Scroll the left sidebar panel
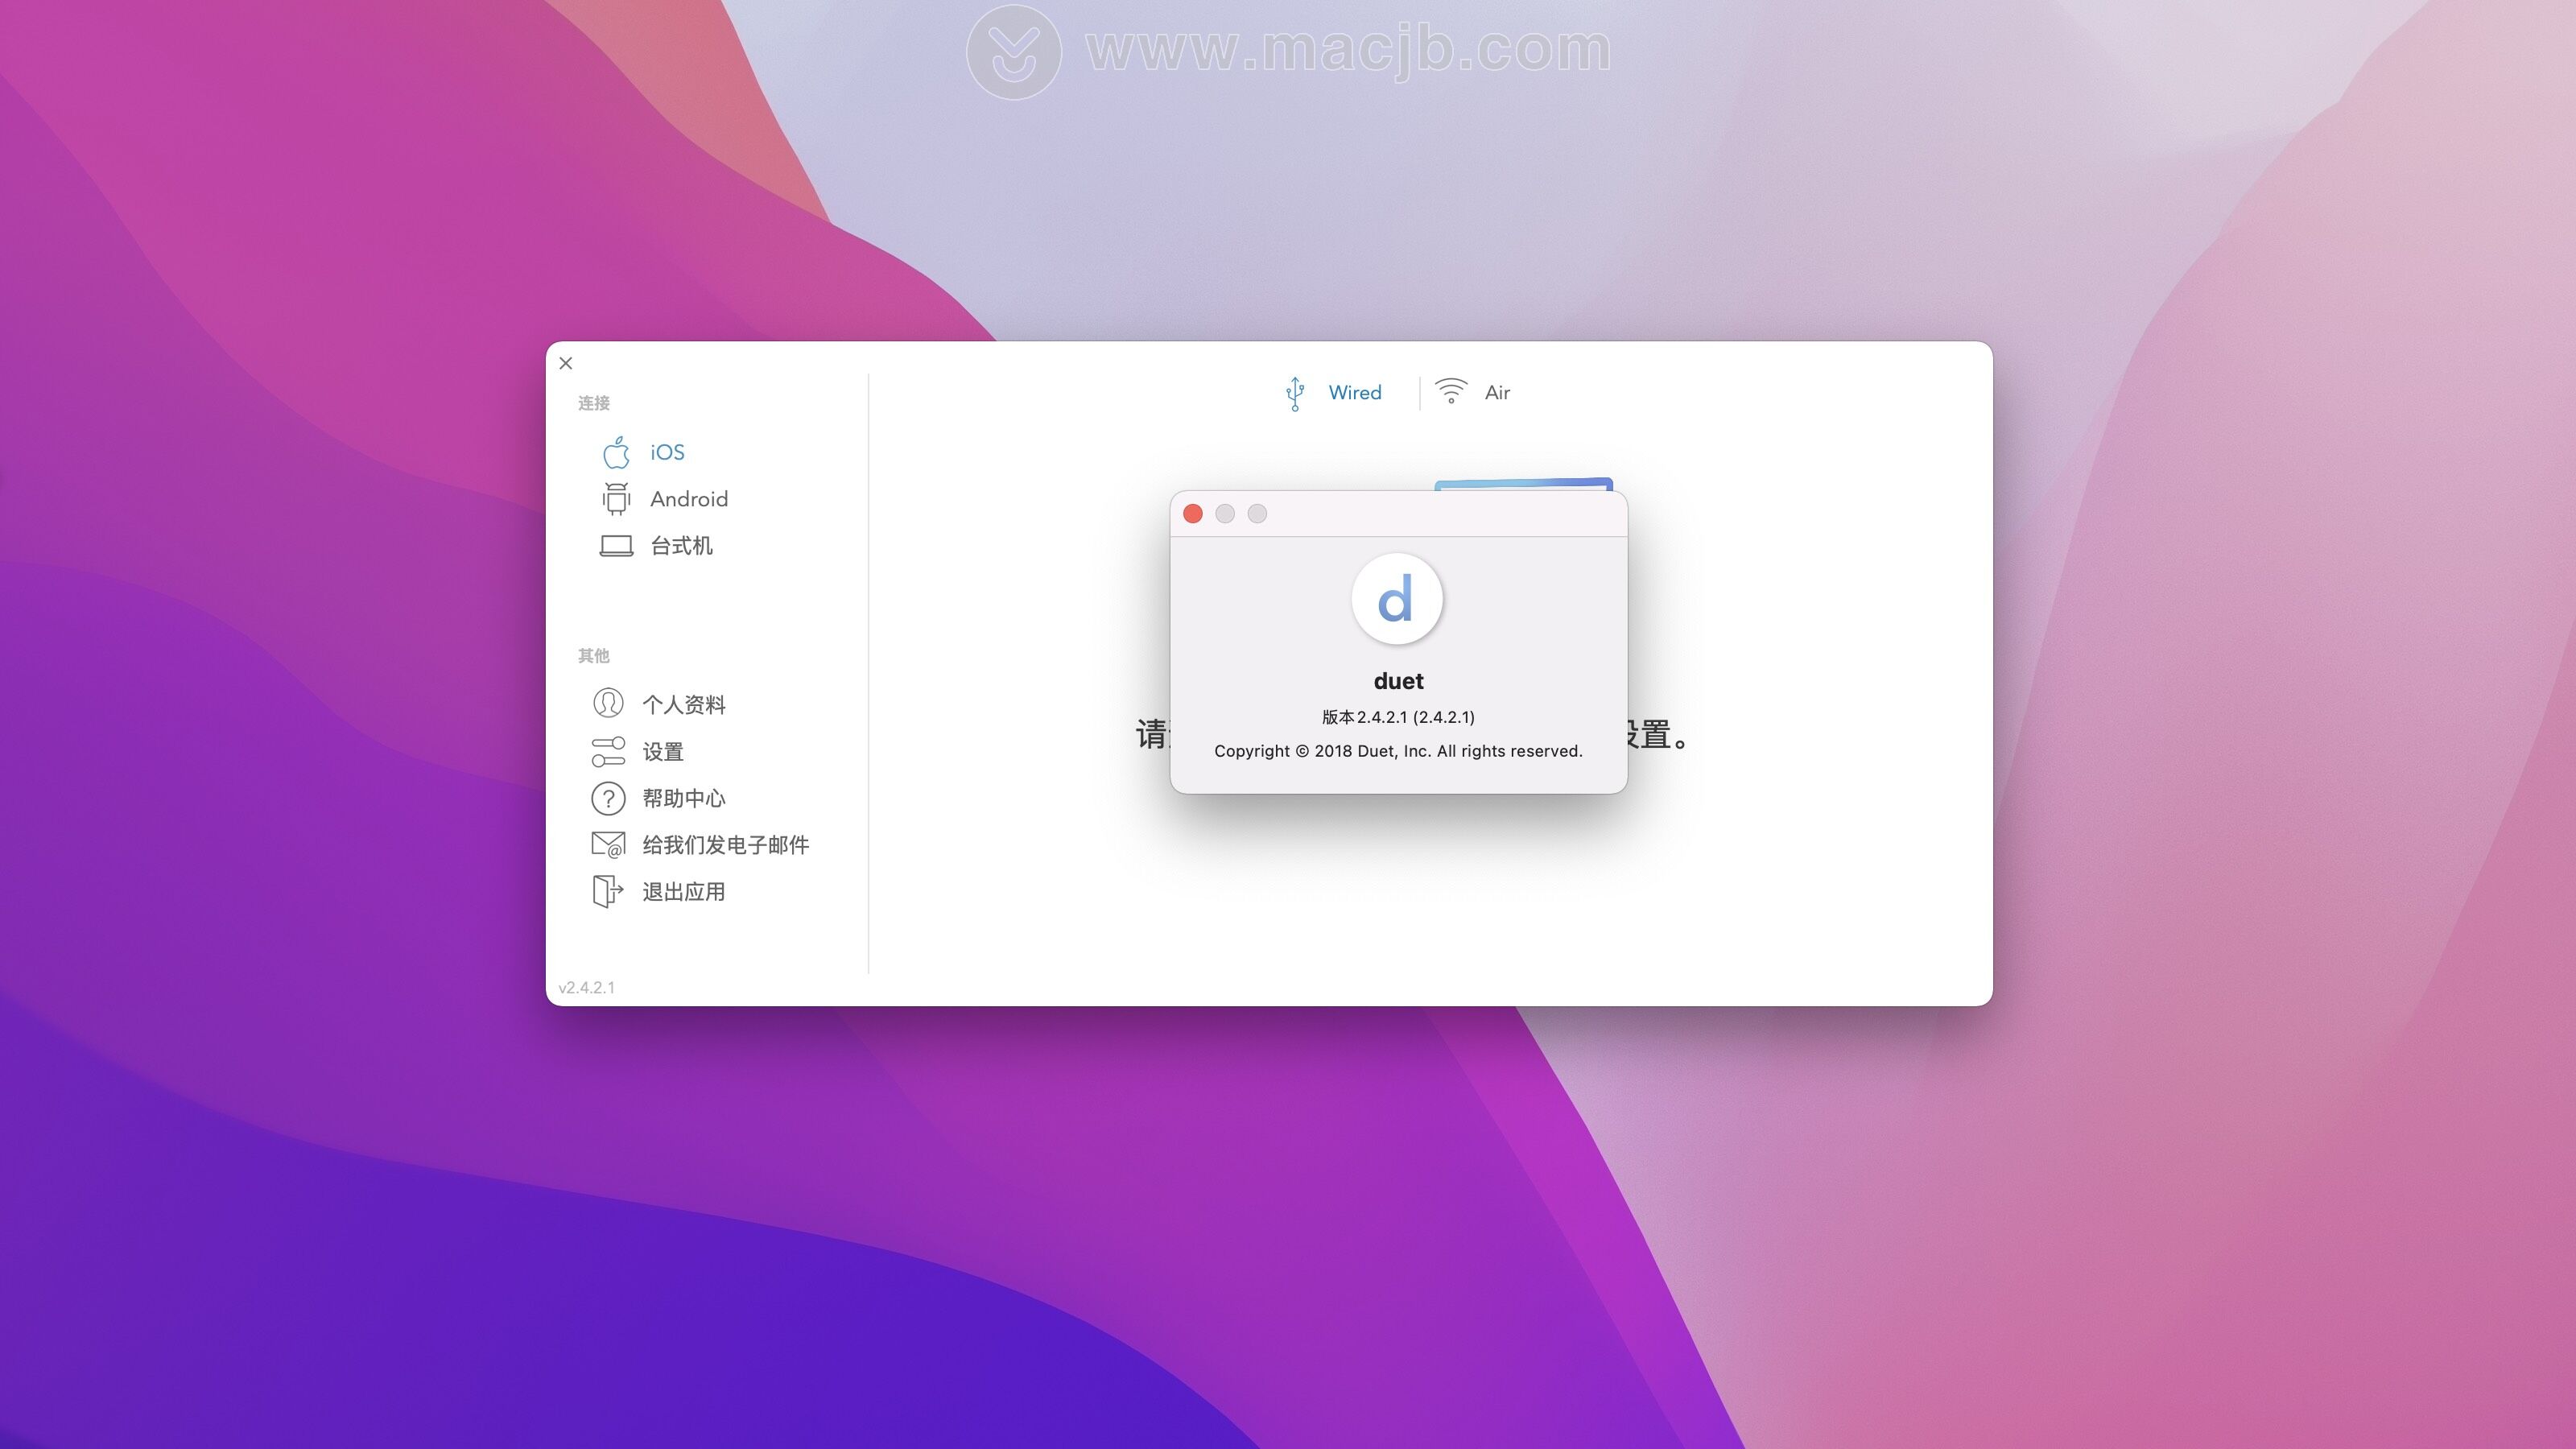 [708, 672]
